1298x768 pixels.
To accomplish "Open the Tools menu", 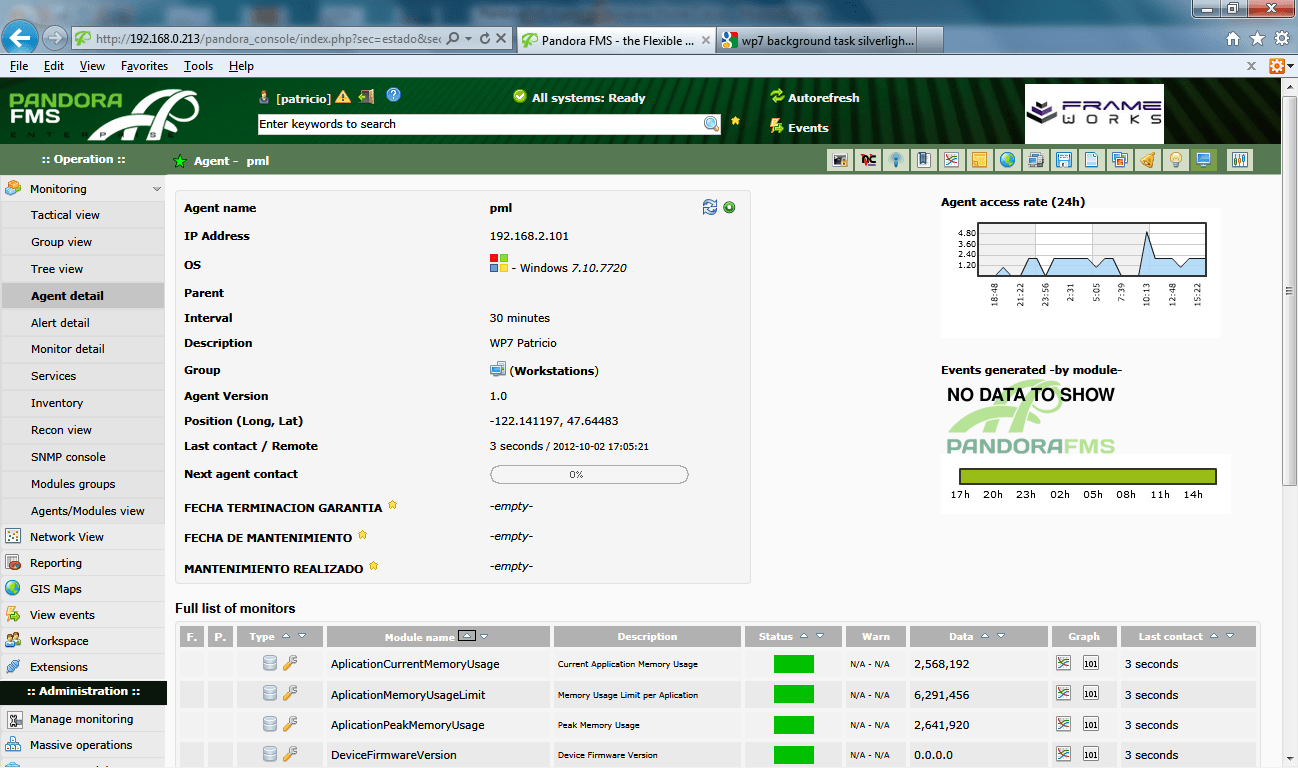I will pyautogui.click(x=198, y=66).
